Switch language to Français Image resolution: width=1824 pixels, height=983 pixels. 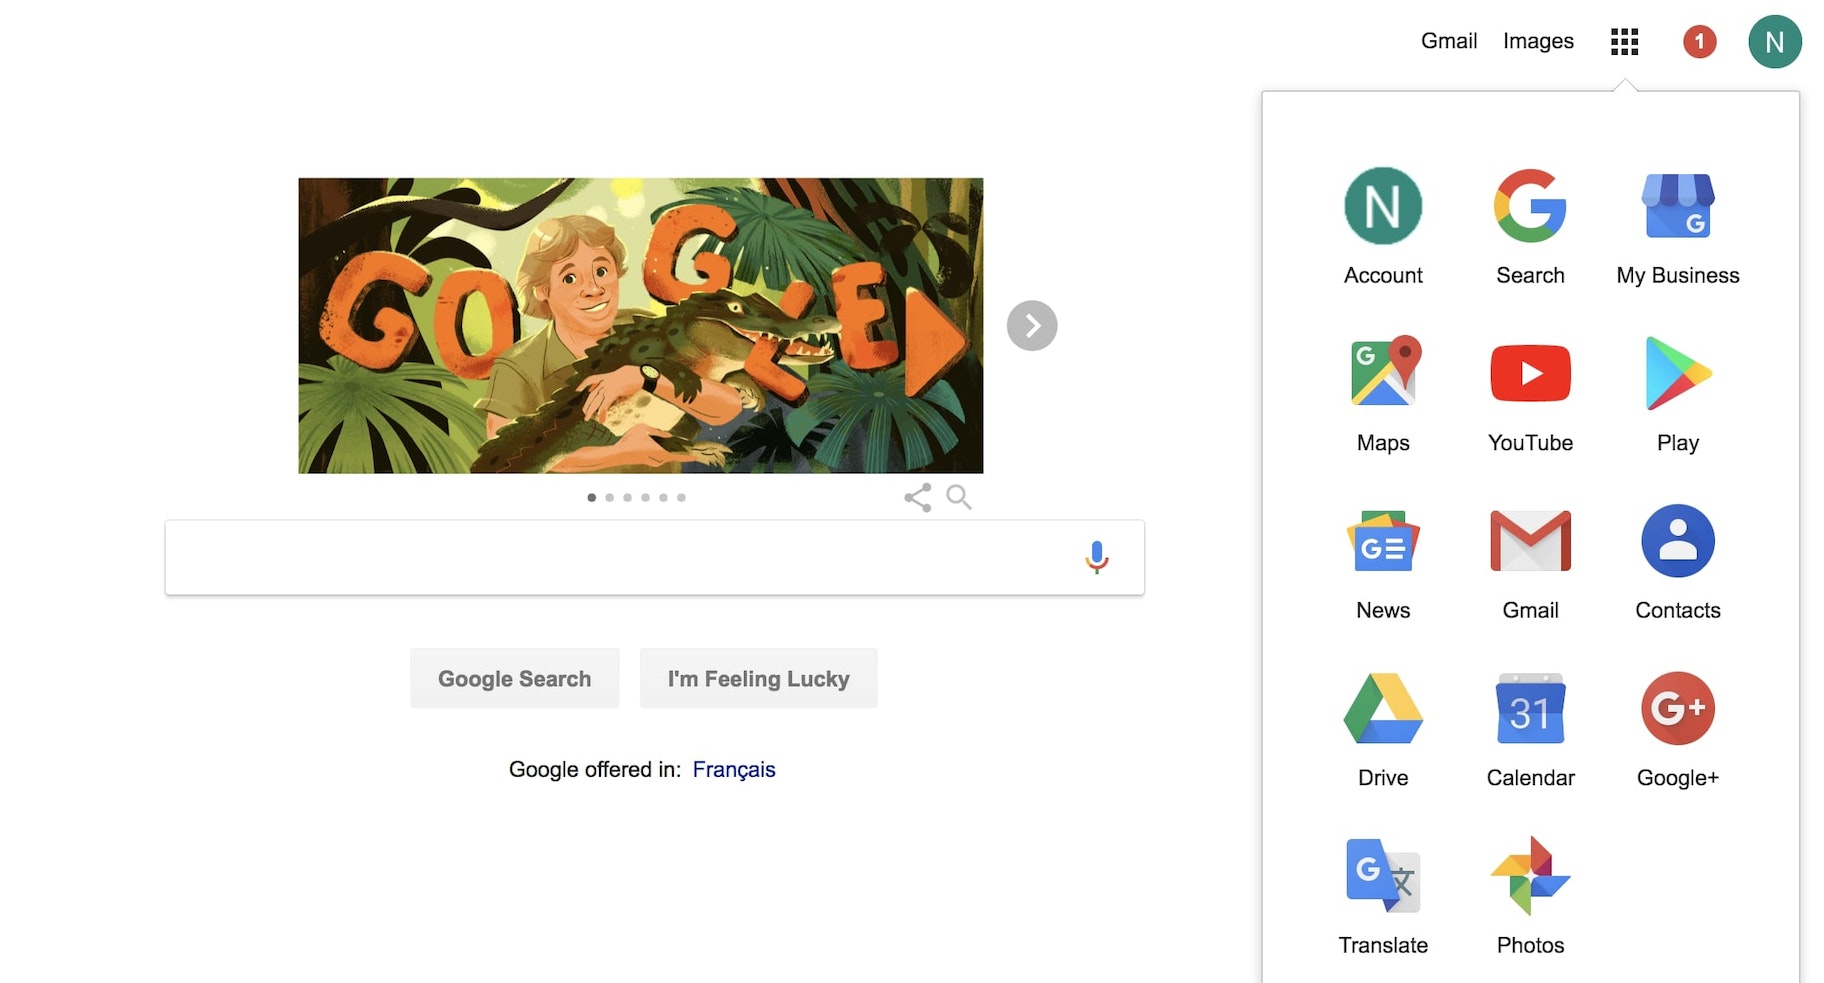point(733,769)
